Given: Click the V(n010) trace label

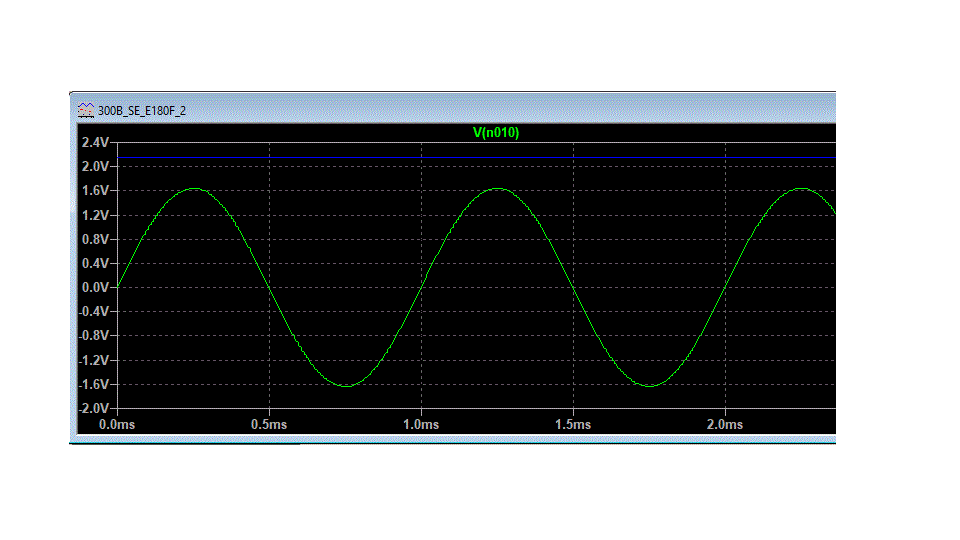Looking at the screenshot, I should [496, 132].
